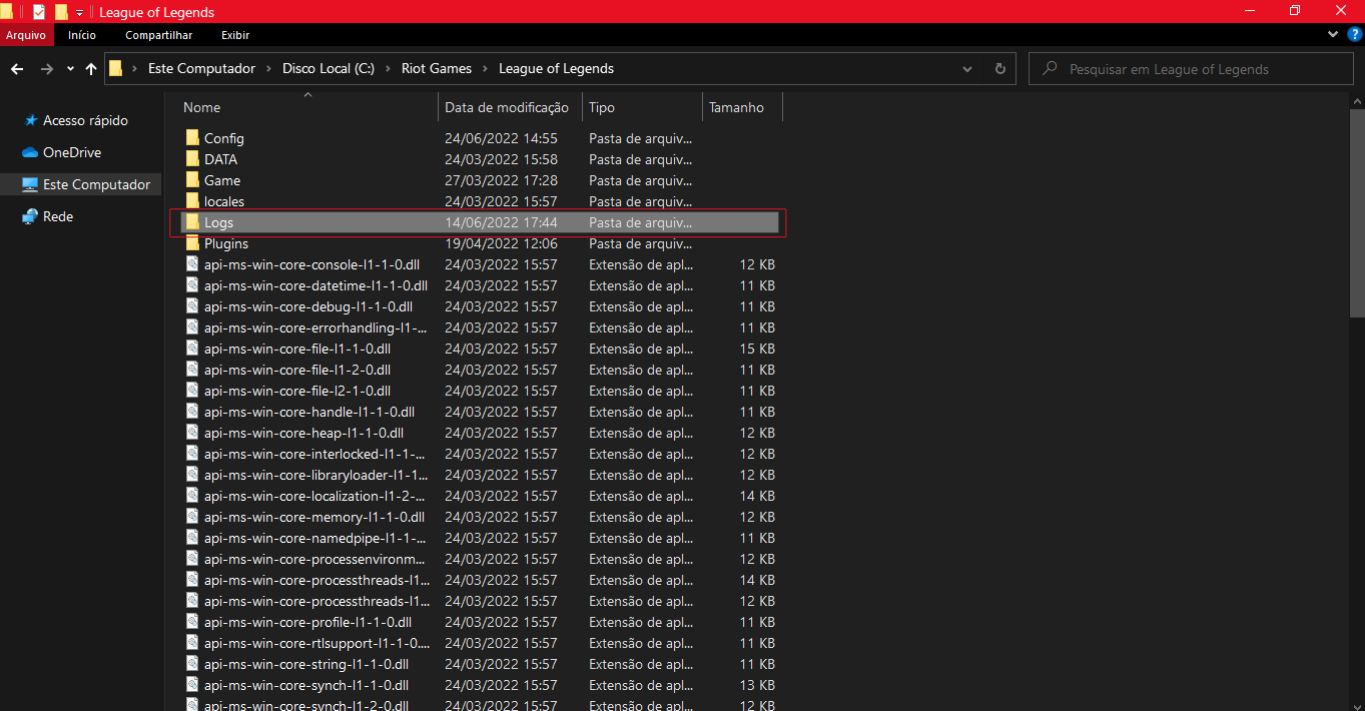This screenshot has height=711, width=1365.
Task: Sort by Data de modificação column
Action: (506, 108)
